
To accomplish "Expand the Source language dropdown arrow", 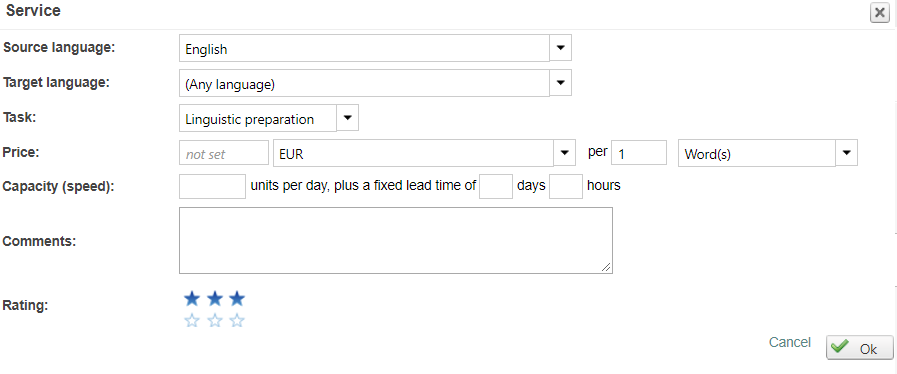I will pyautogui.click(x=561, y=48).
